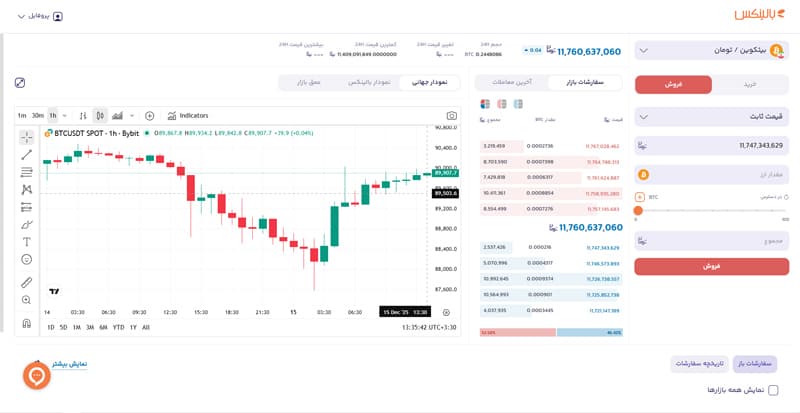Switch to the red sell side toggle
The image size is (800, 413).
point(673,85)
